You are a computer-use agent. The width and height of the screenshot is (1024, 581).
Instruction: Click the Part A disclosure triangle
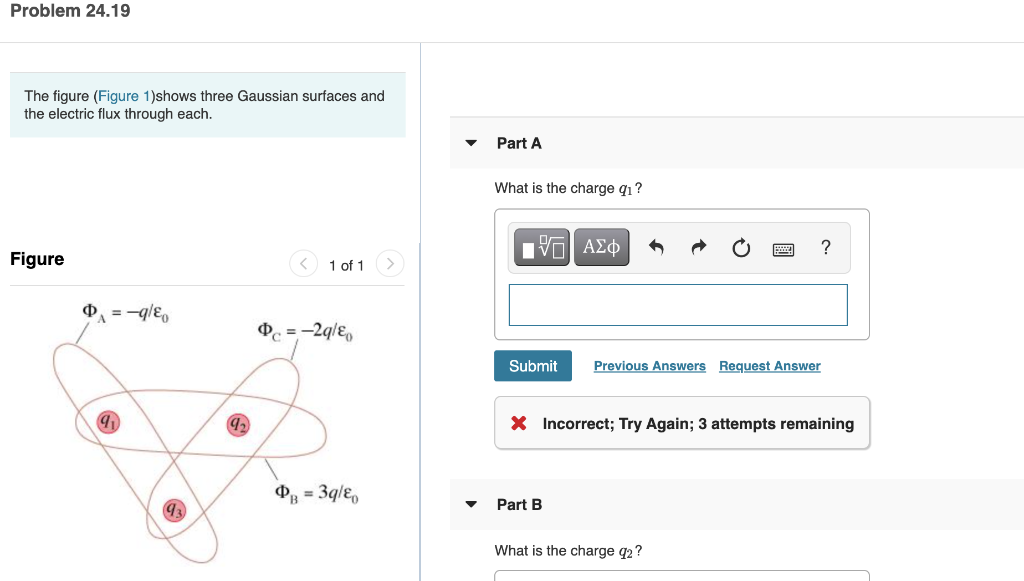tap(470, 143)
